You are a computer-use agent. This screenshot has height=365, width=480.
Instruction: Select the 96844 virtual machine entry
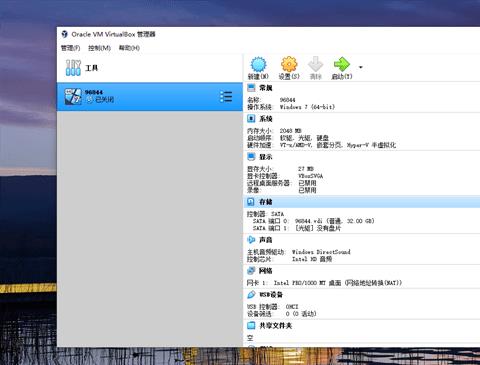[x=150, y=97]
